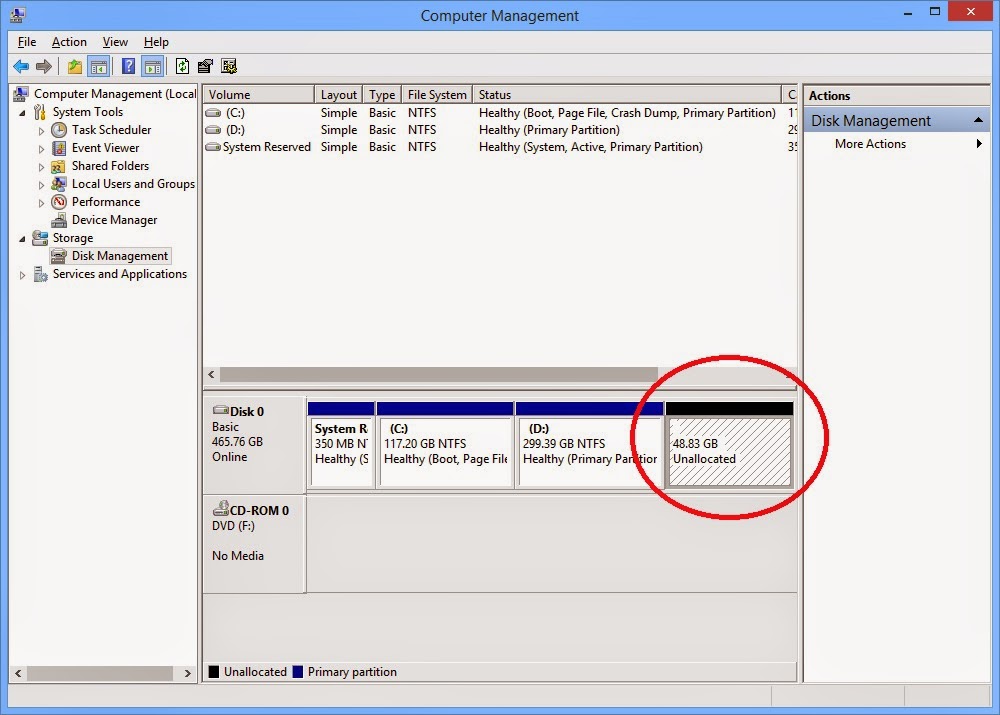This screenshot has height=715, width=1000.
Task: Select the Services and Applications icon
Action: (x=40, y=274)
